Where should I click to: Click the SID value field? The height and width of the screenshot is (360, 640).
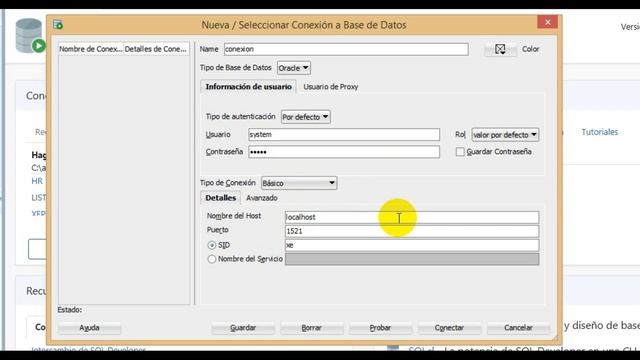(x=412, y=245)
